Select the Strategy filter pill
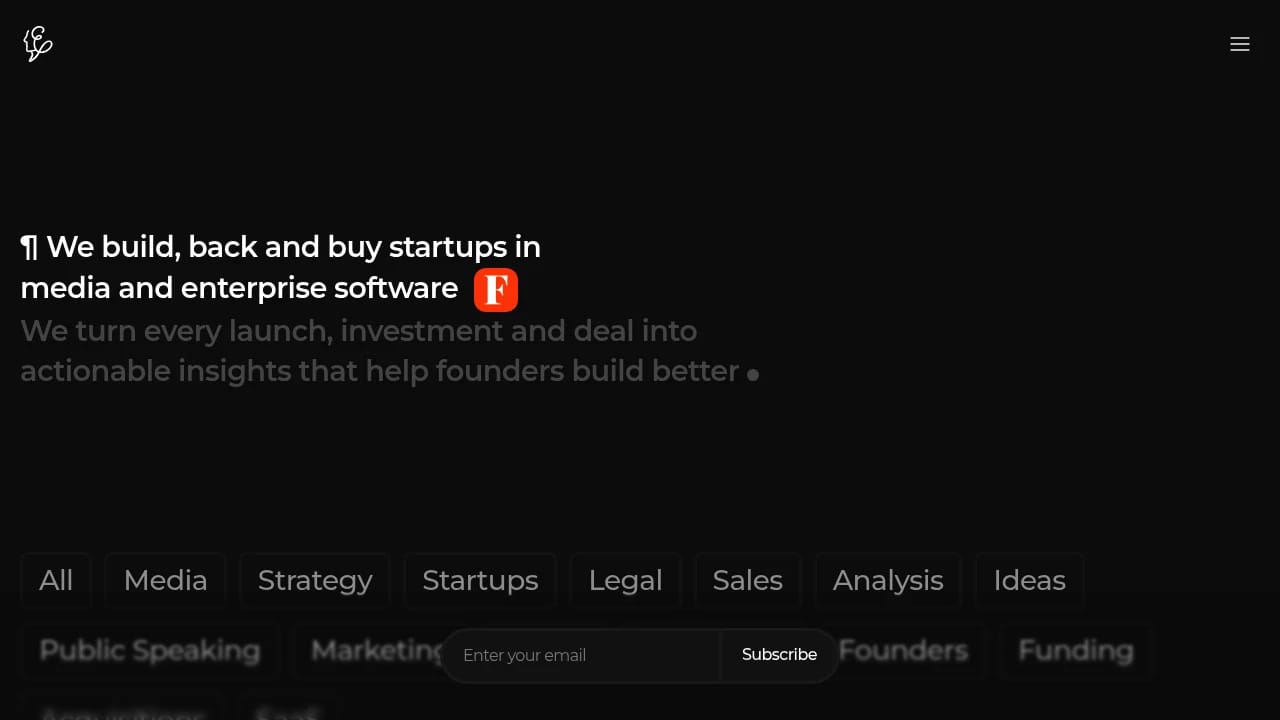This screenshot has width=1280, height=720. (x=314, y=580)
